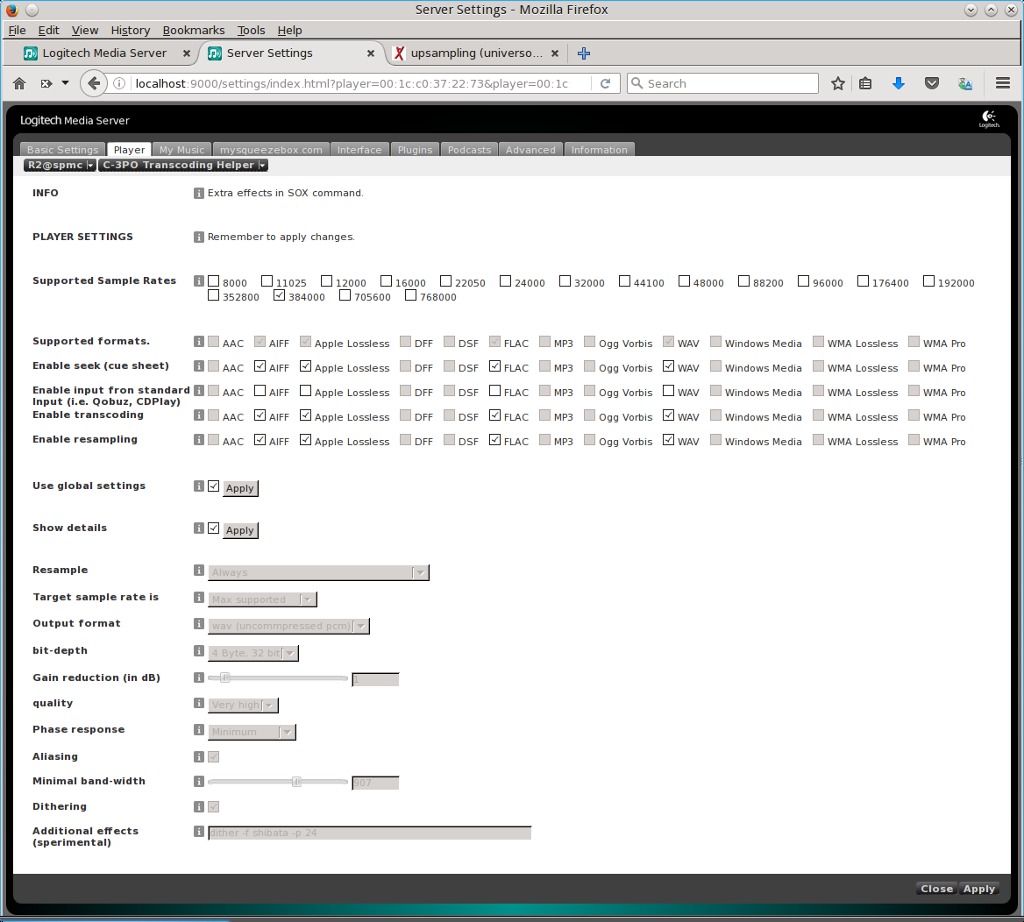Click the info icon for bit-depth
Image resolution: width=1024 pixels, height=922 pixels.
pyautogui.click(x=199, y=651)
